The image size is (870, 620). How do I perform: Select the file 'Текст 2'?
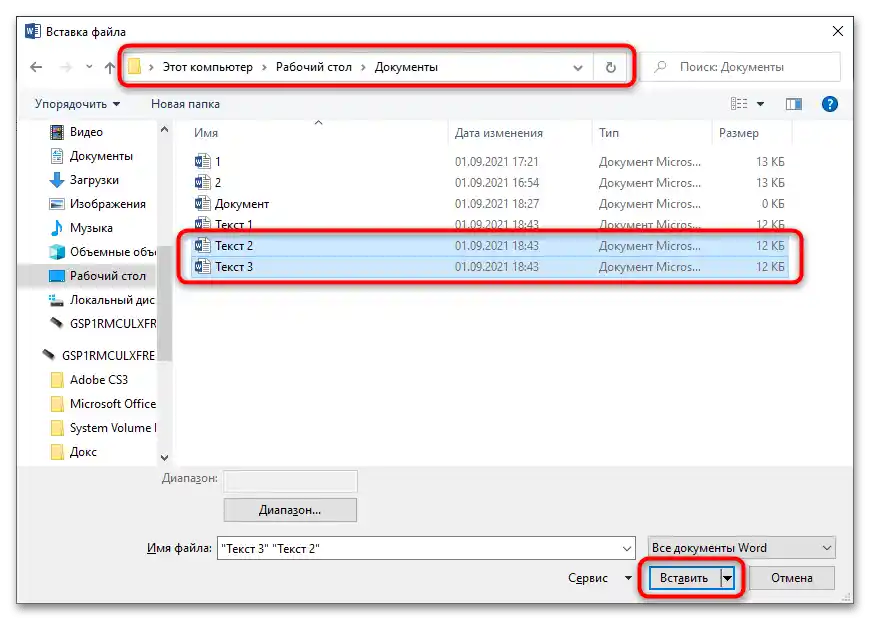[489, 245]
